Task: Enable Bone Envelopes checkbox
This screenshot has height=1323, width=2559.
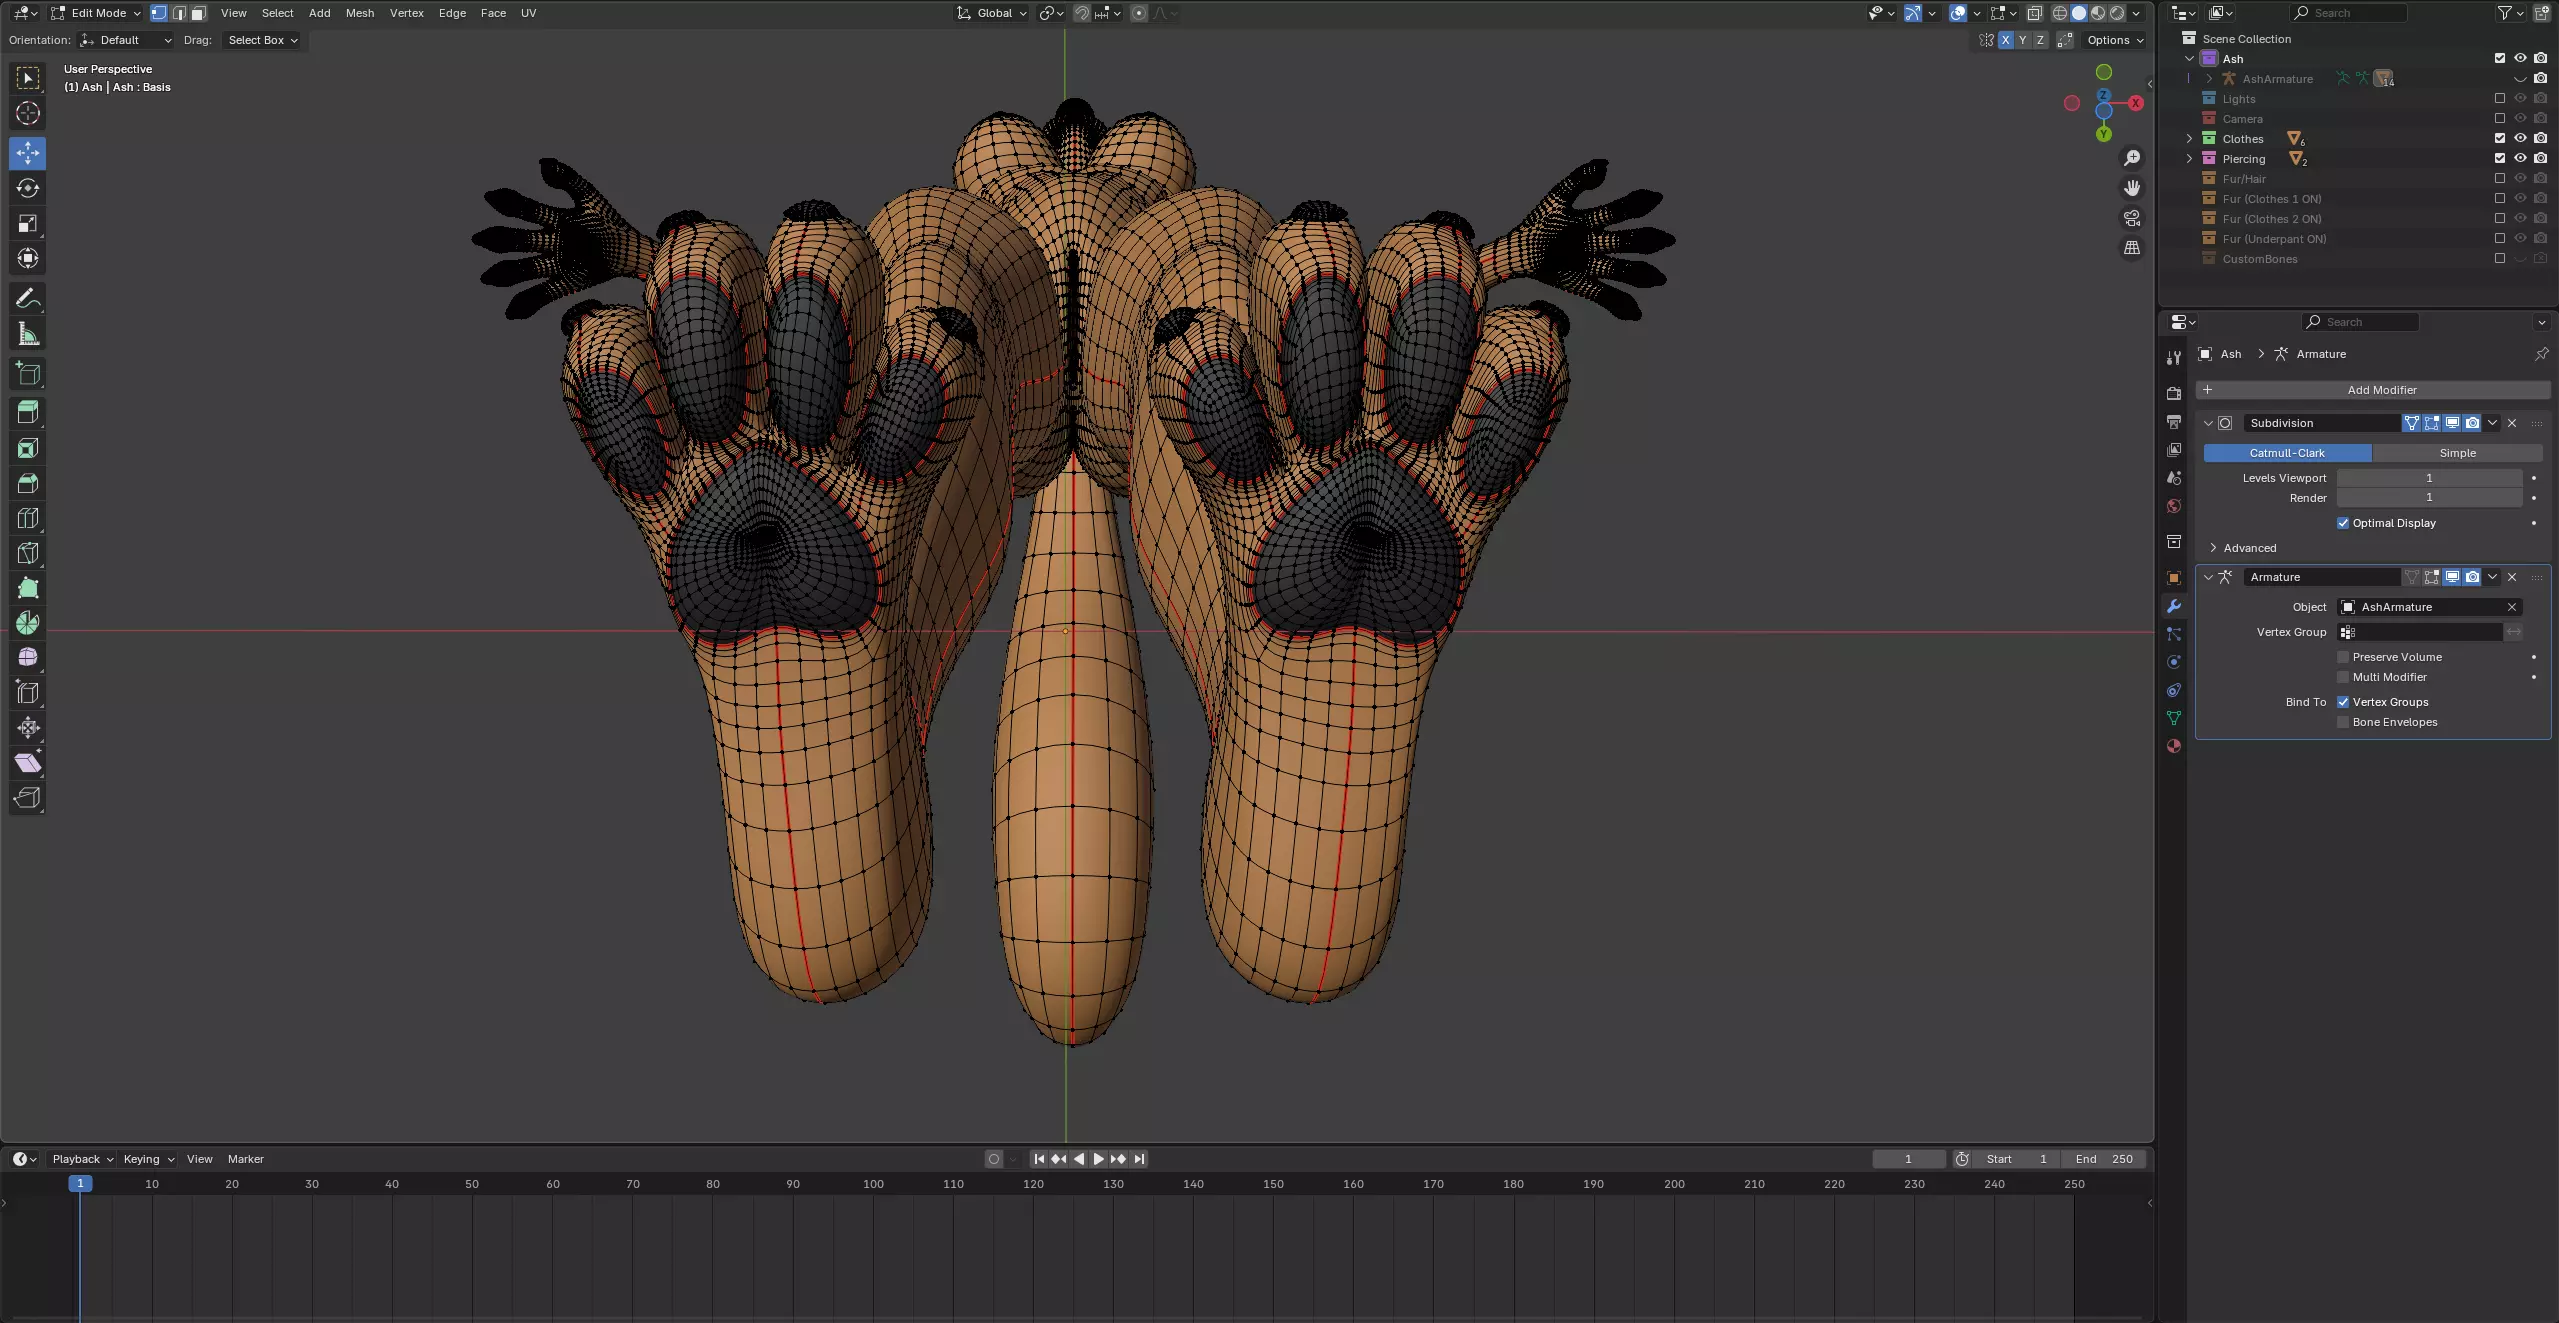Action: pyautogui.click(x=2343, y=722)
